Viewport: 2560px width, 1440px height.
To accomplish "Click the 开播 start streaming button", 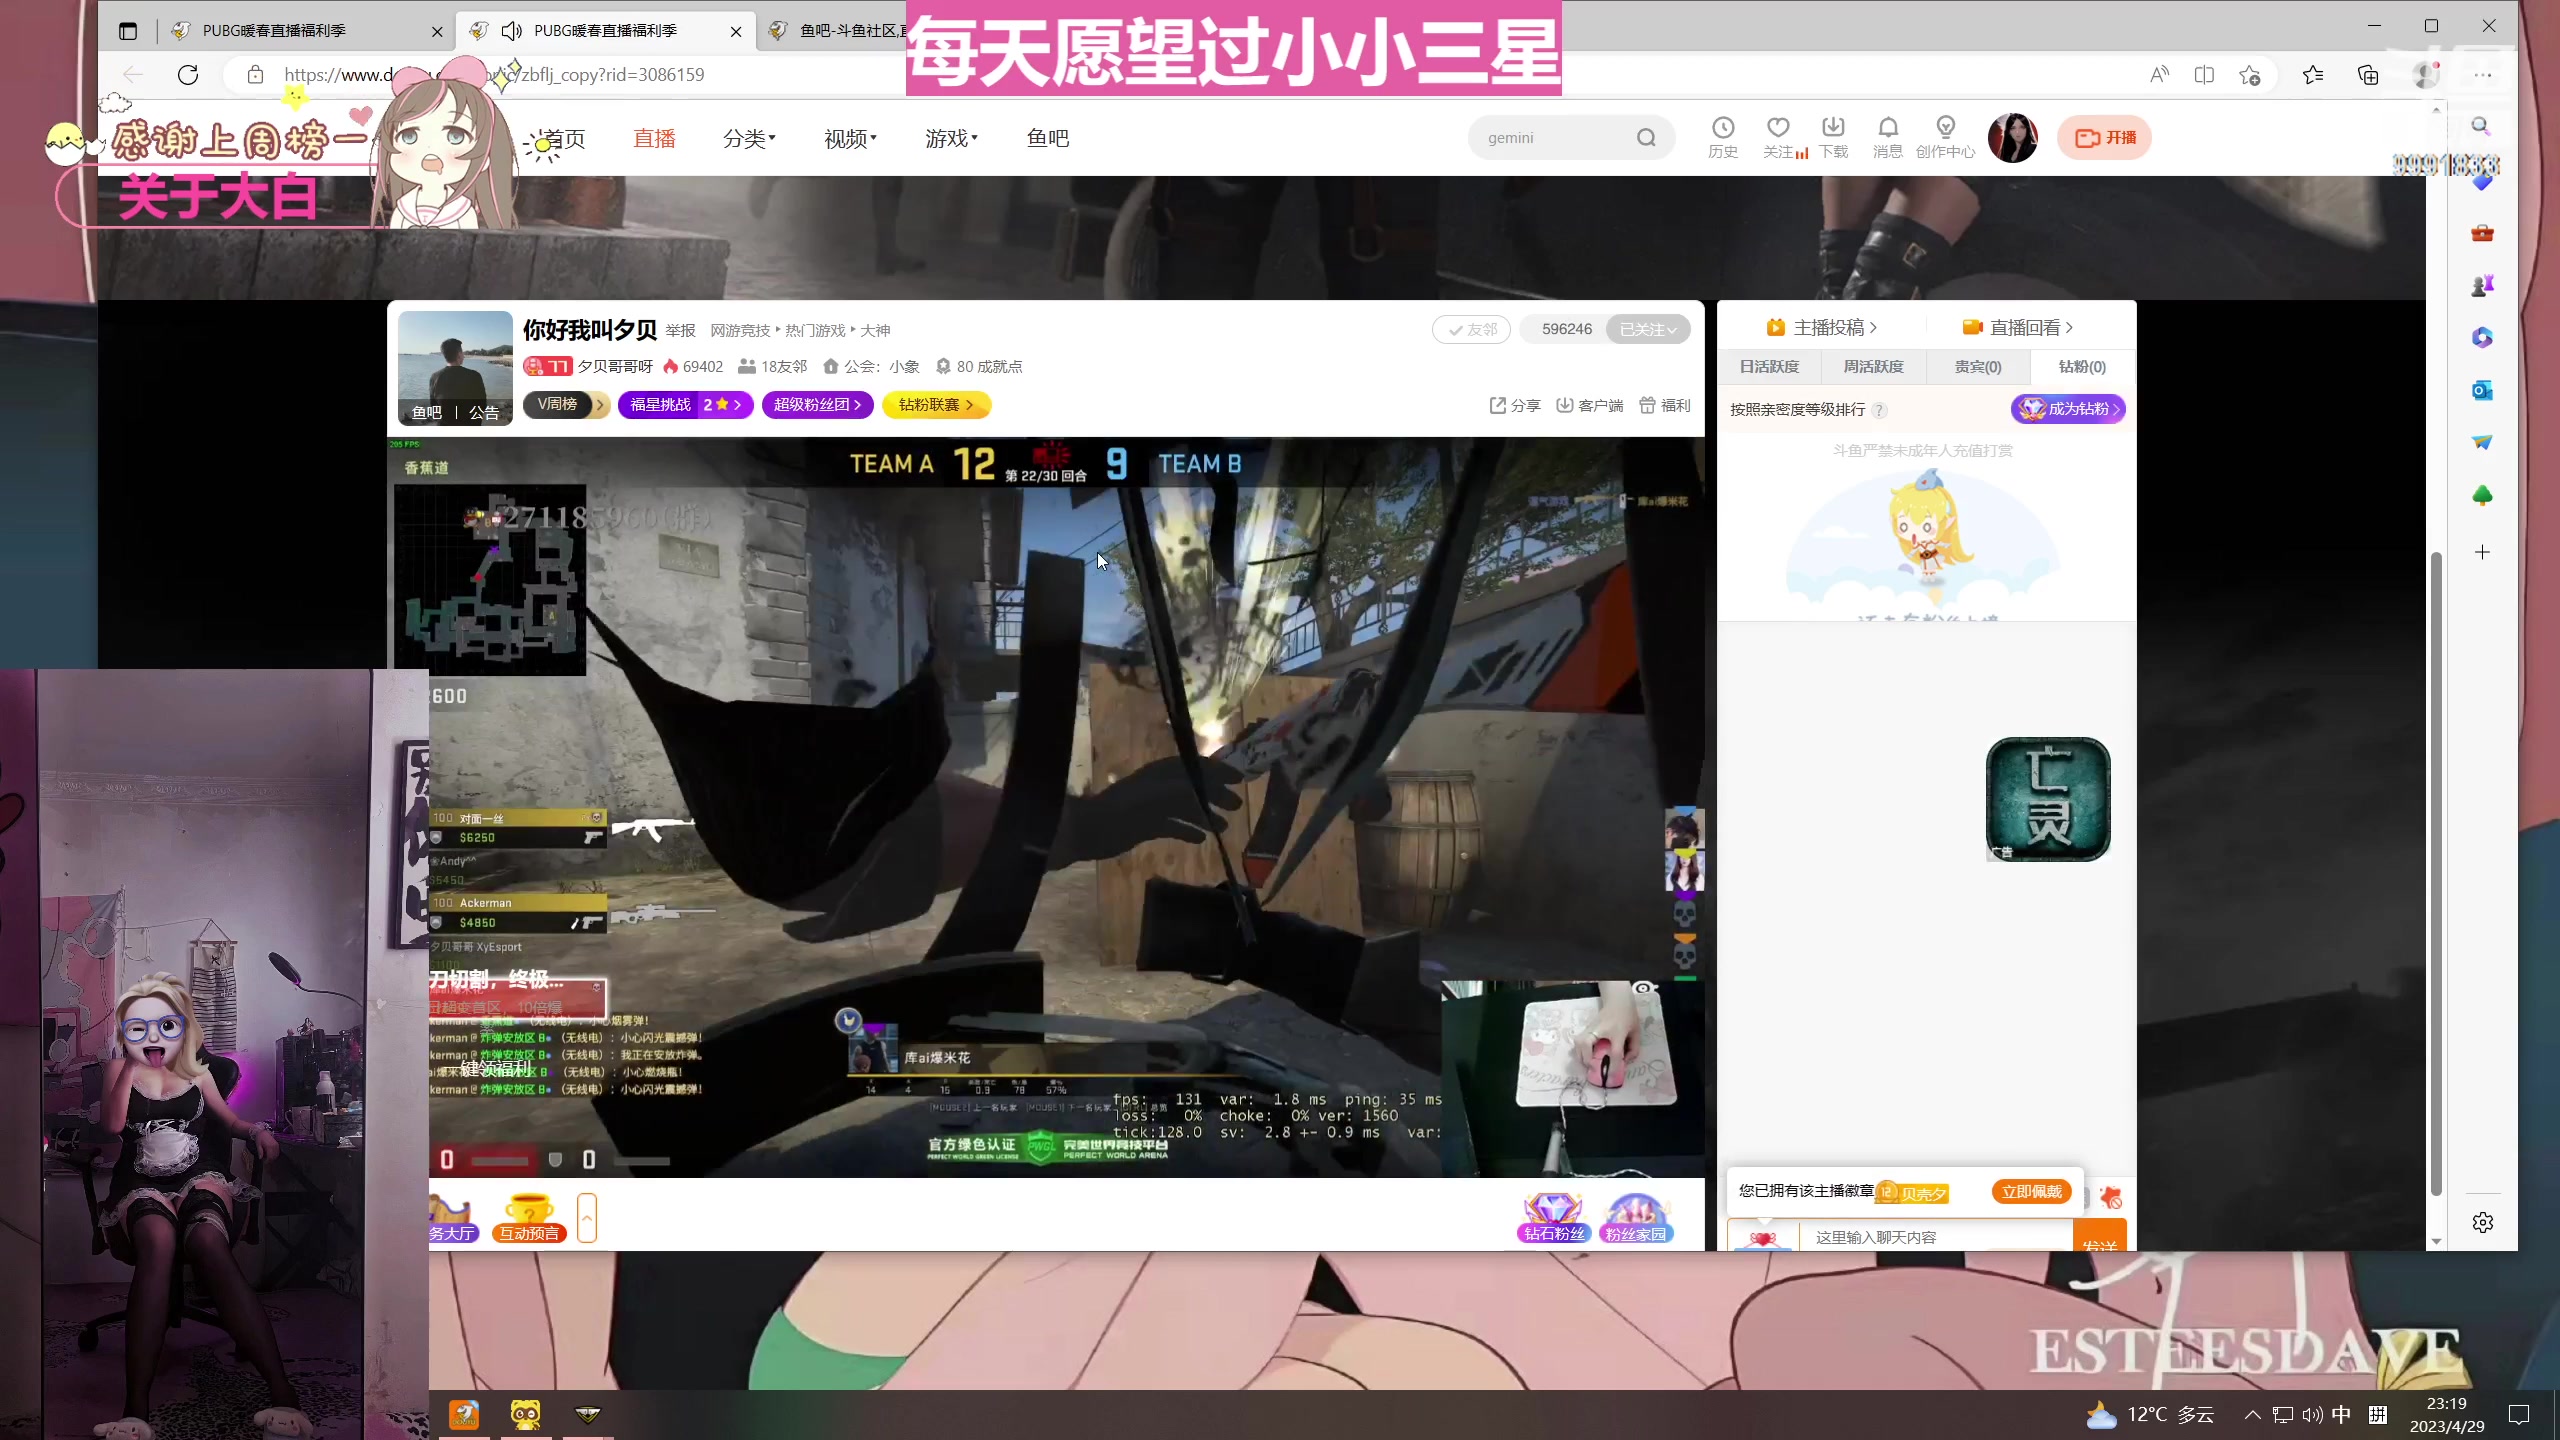I will (2105, 138).
